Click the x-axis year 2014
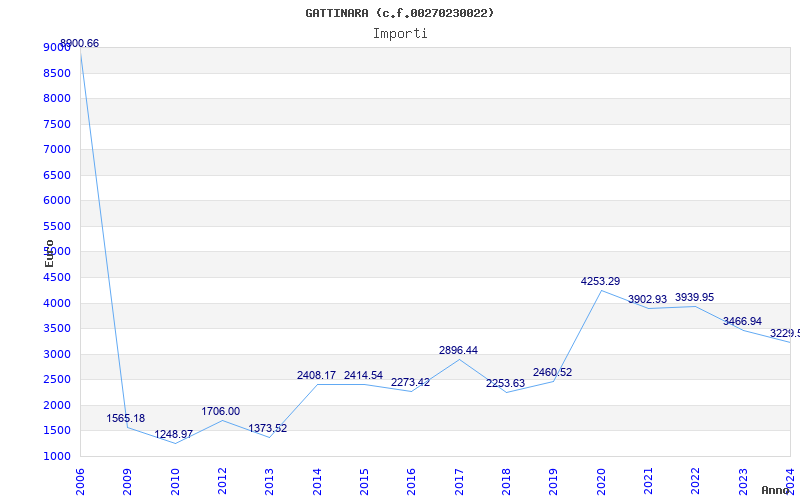 pyautogui.click(x=317, y=482)
